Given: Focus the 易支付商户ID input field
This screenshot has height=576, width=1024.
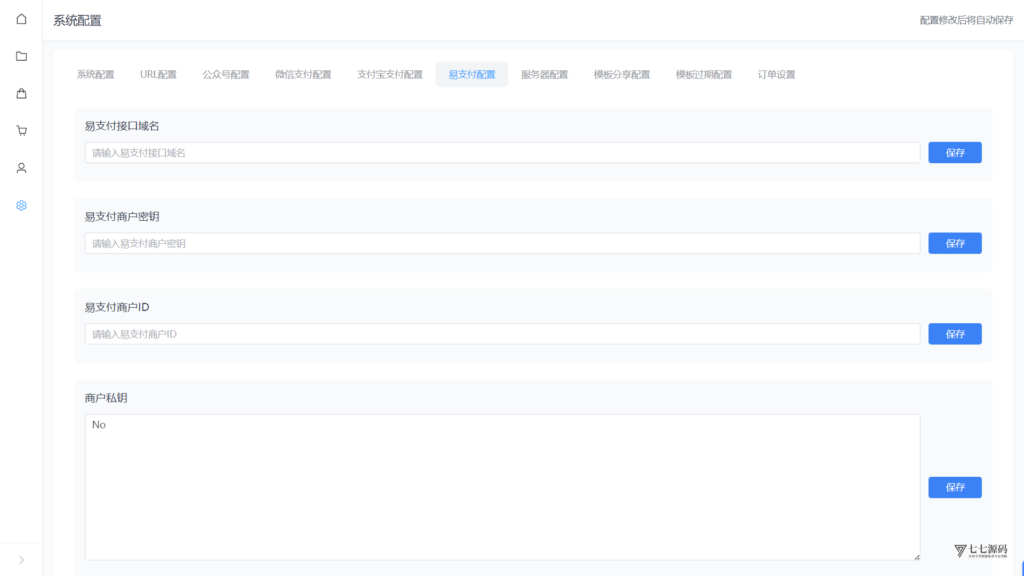Looking at the screenshot, I should click(x=502, y=334).
